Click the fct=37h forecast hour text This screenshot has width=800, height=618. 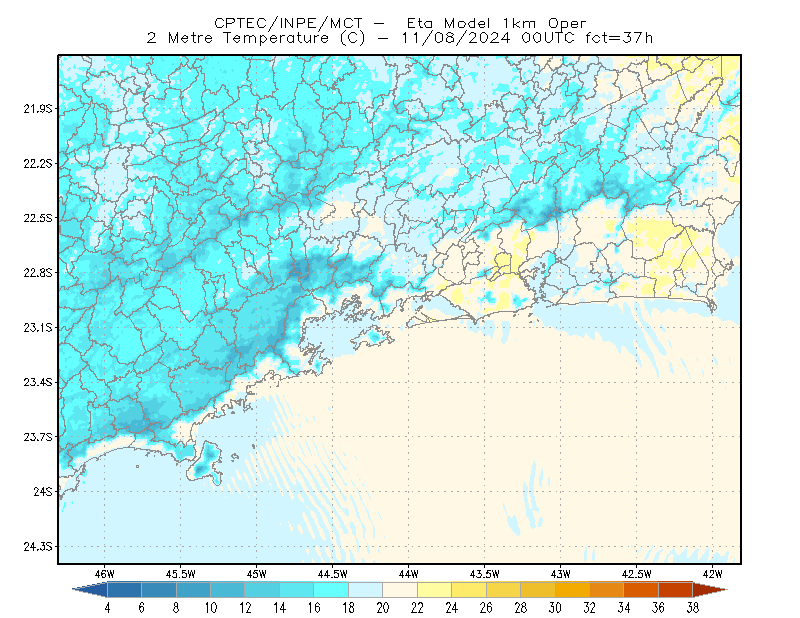619,38
